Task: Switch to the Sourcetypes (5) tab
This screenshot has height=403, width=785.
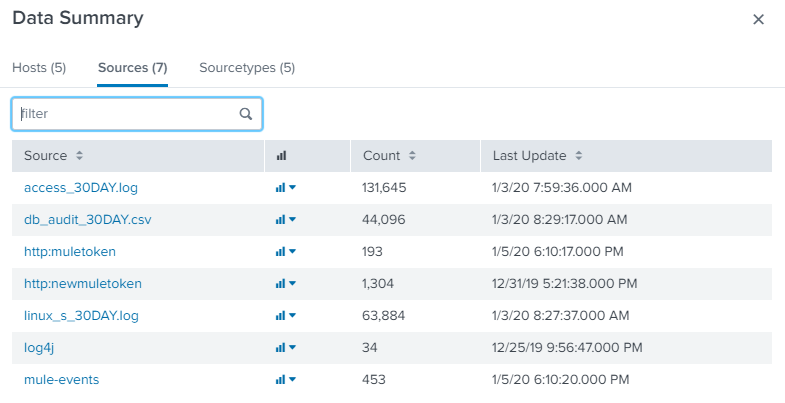Action: (x=247, y=68)
